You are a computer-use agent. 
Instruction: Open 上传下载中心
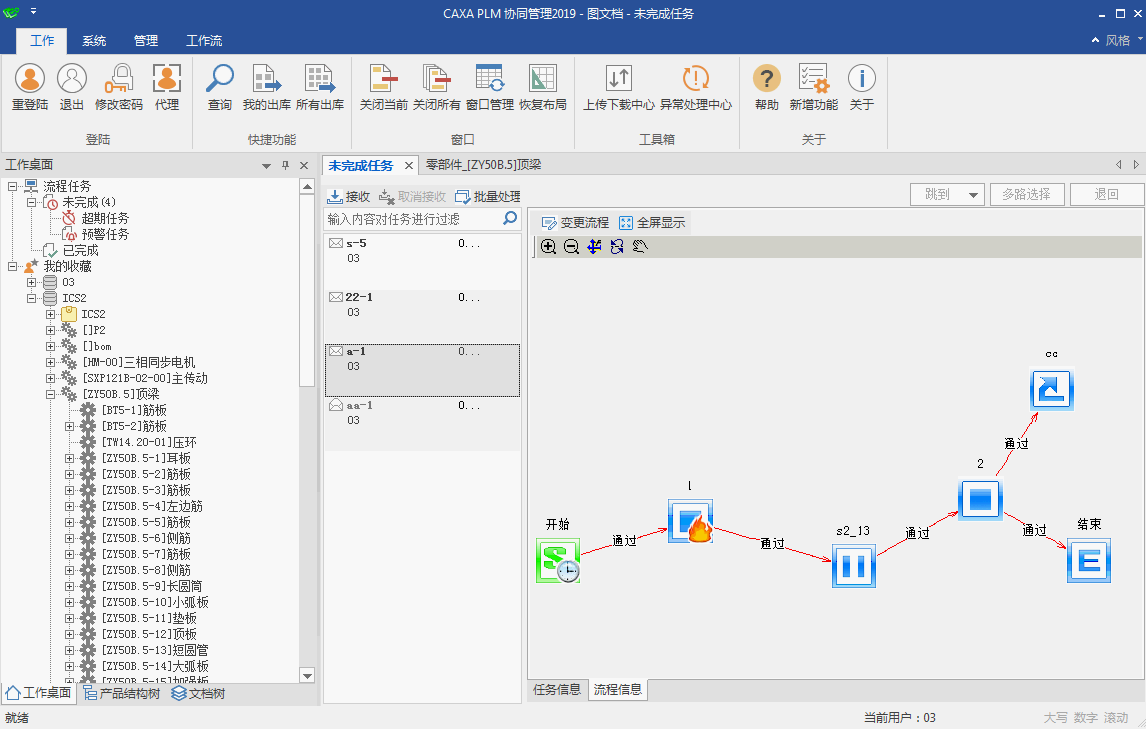point(618,87)
